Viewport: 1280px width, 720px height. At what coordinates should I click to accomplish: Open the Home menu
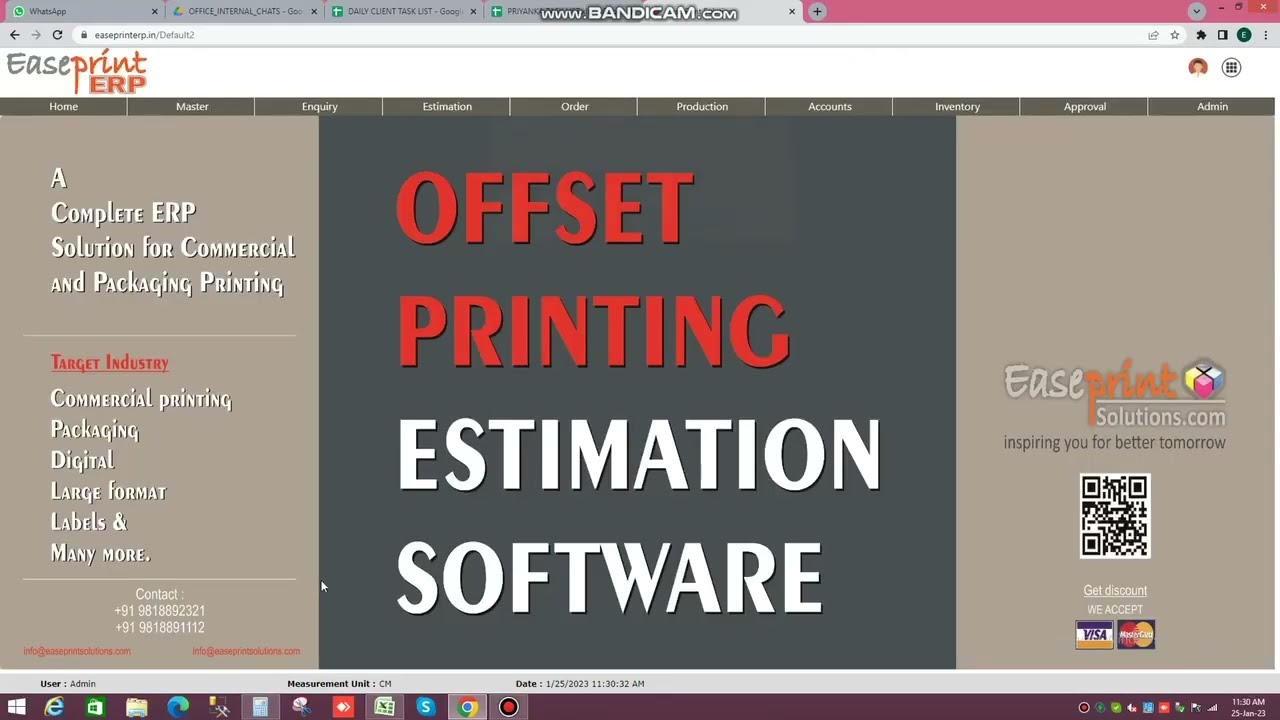point(64,106)
